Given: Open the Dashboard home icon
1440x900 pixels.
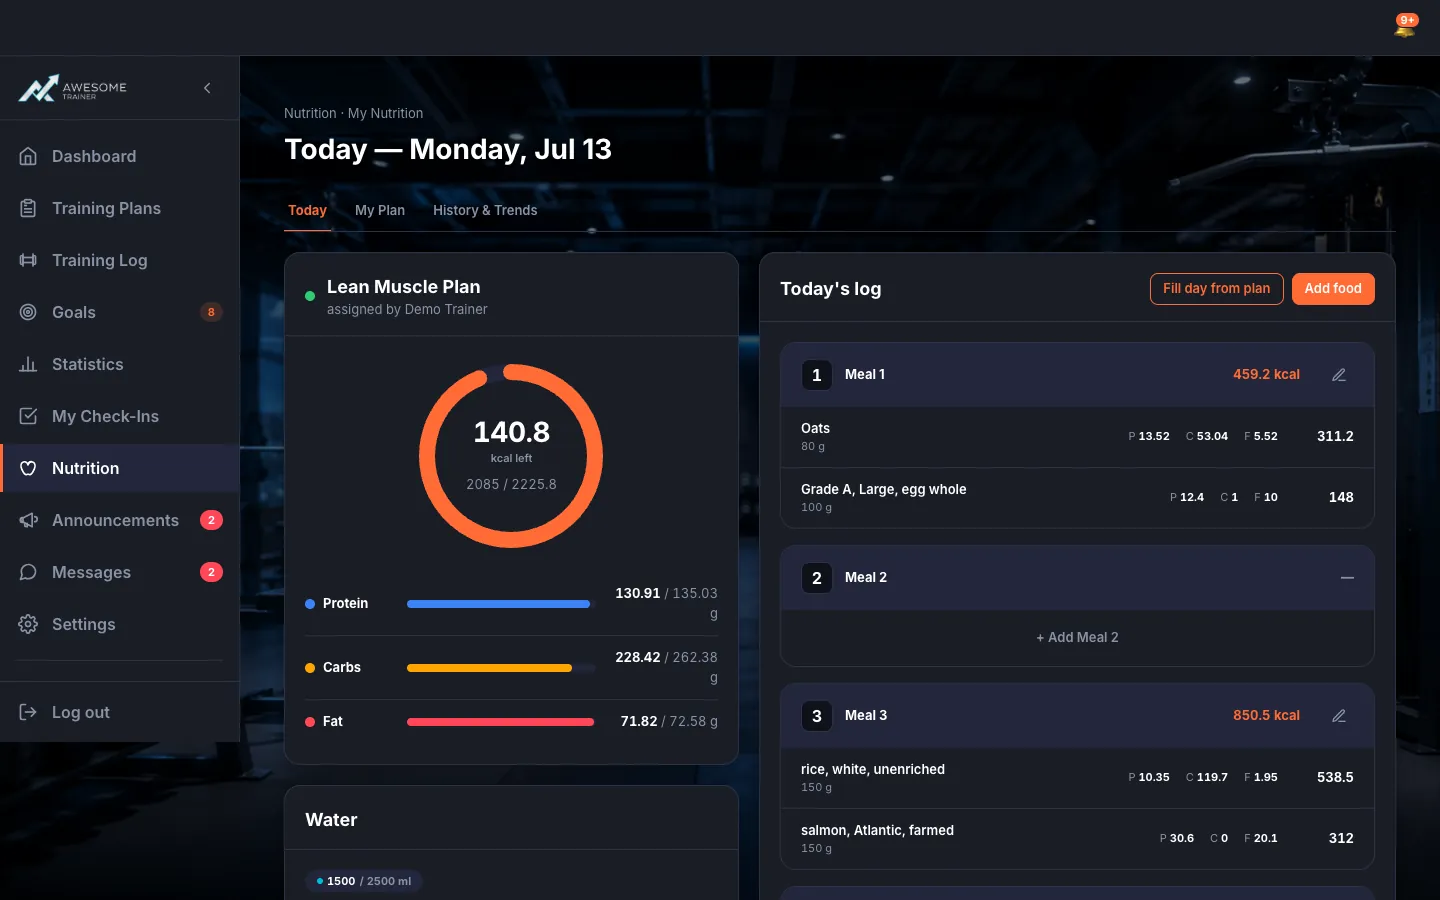Looking at the screenshot, I should [x=28, y=156].
